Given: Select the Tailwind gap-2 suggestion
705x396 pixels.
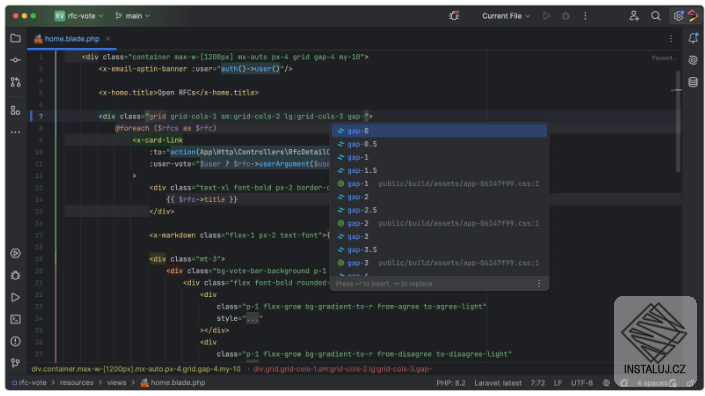Looking at the screenshot, I should click(439, 197).
